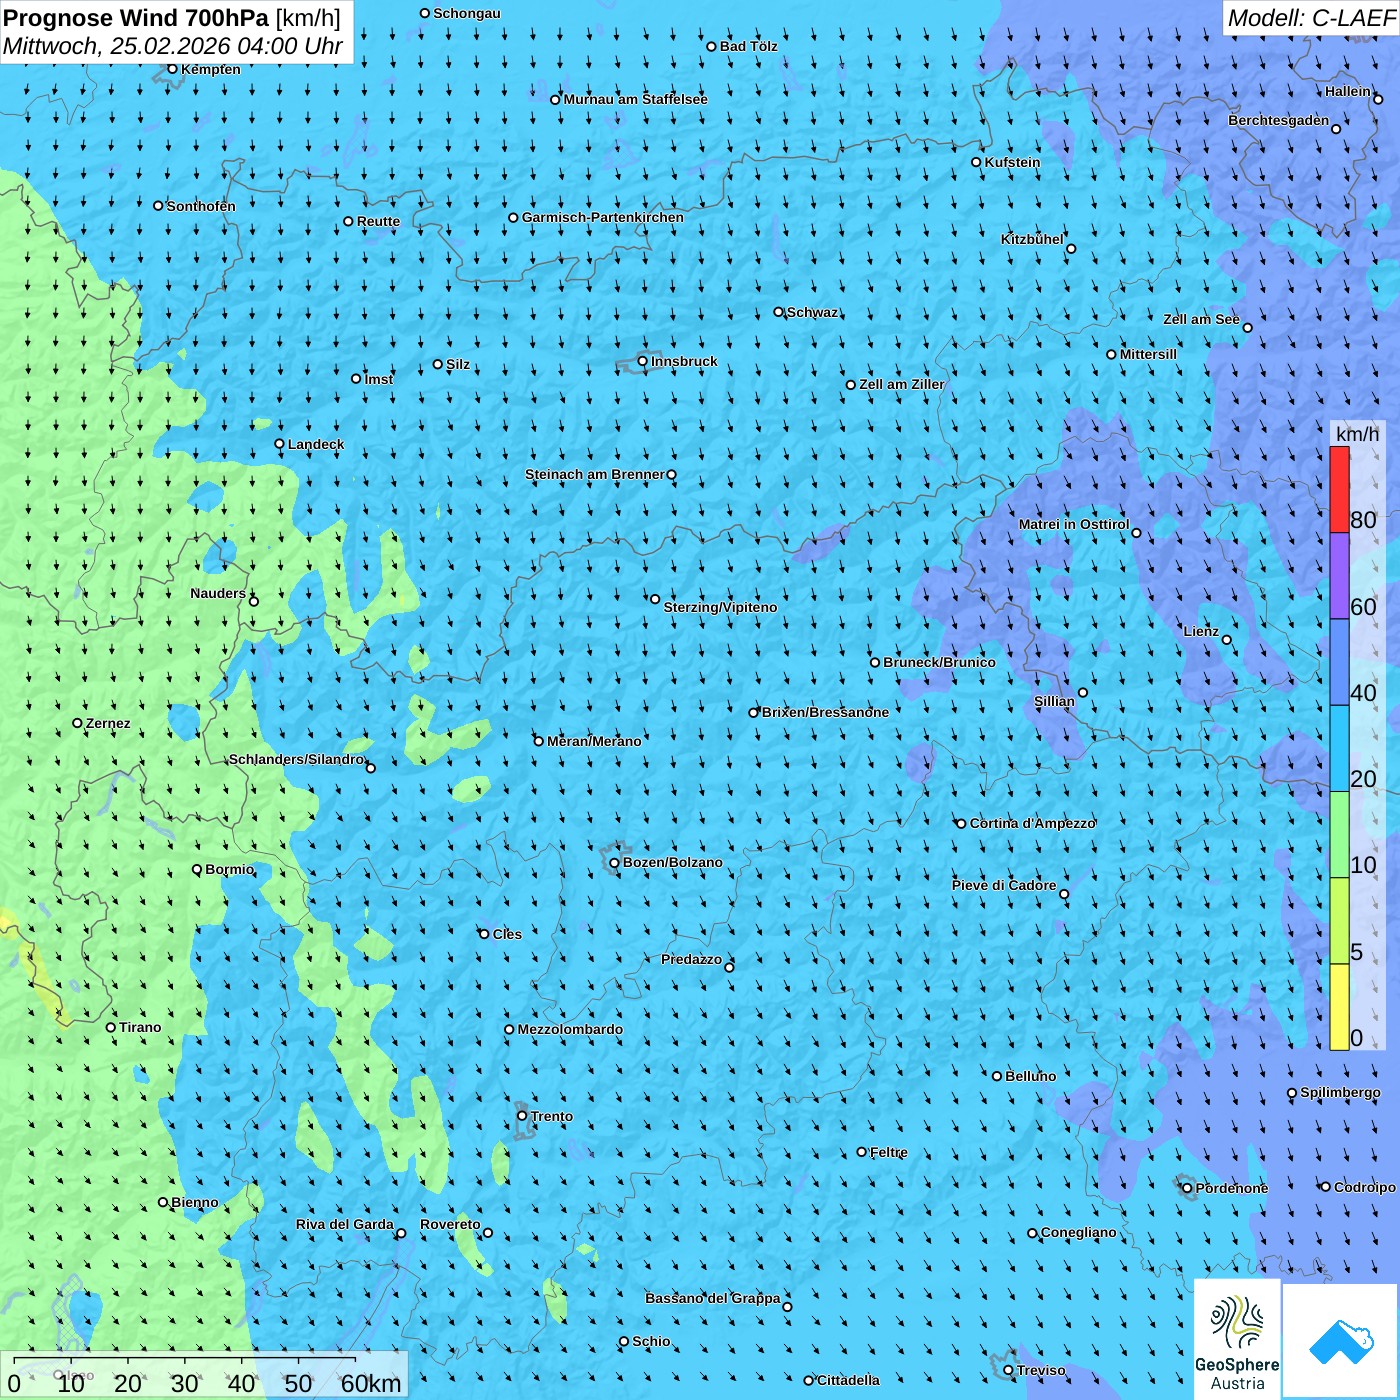Screen dimensions: 1400x1400
Task: Select the Nauders label
Action: 218,593
